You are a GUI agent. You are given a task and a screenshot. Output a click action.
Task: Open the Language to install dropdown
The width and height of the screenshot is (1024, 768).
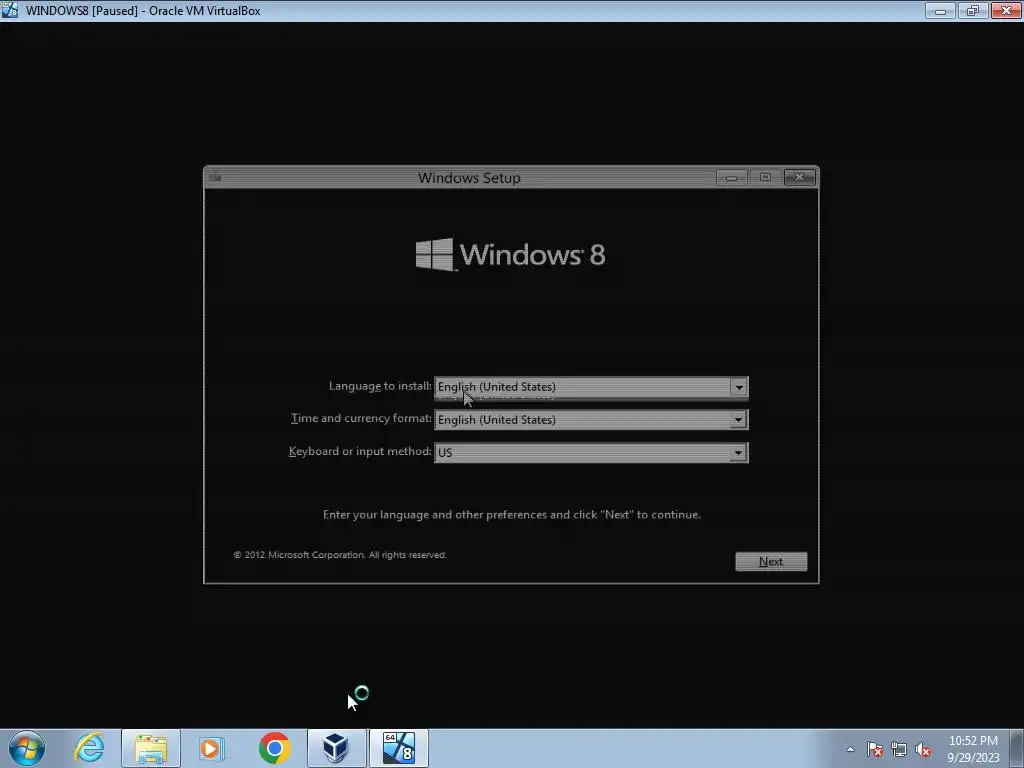point(591,387)
